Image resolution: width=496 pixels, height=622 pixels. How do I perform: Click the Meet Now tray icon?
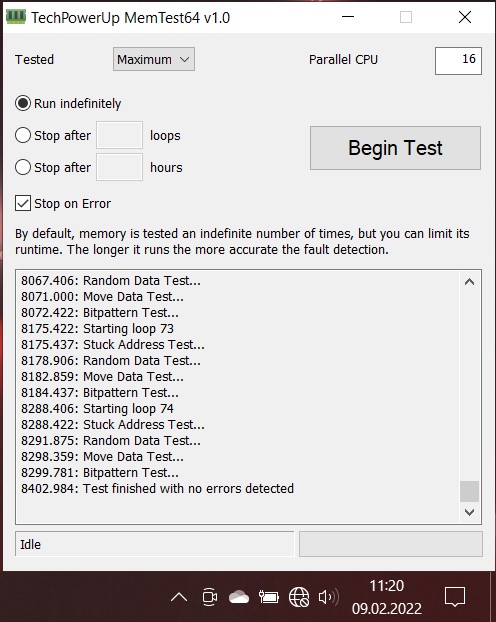(x=210, y=597)
